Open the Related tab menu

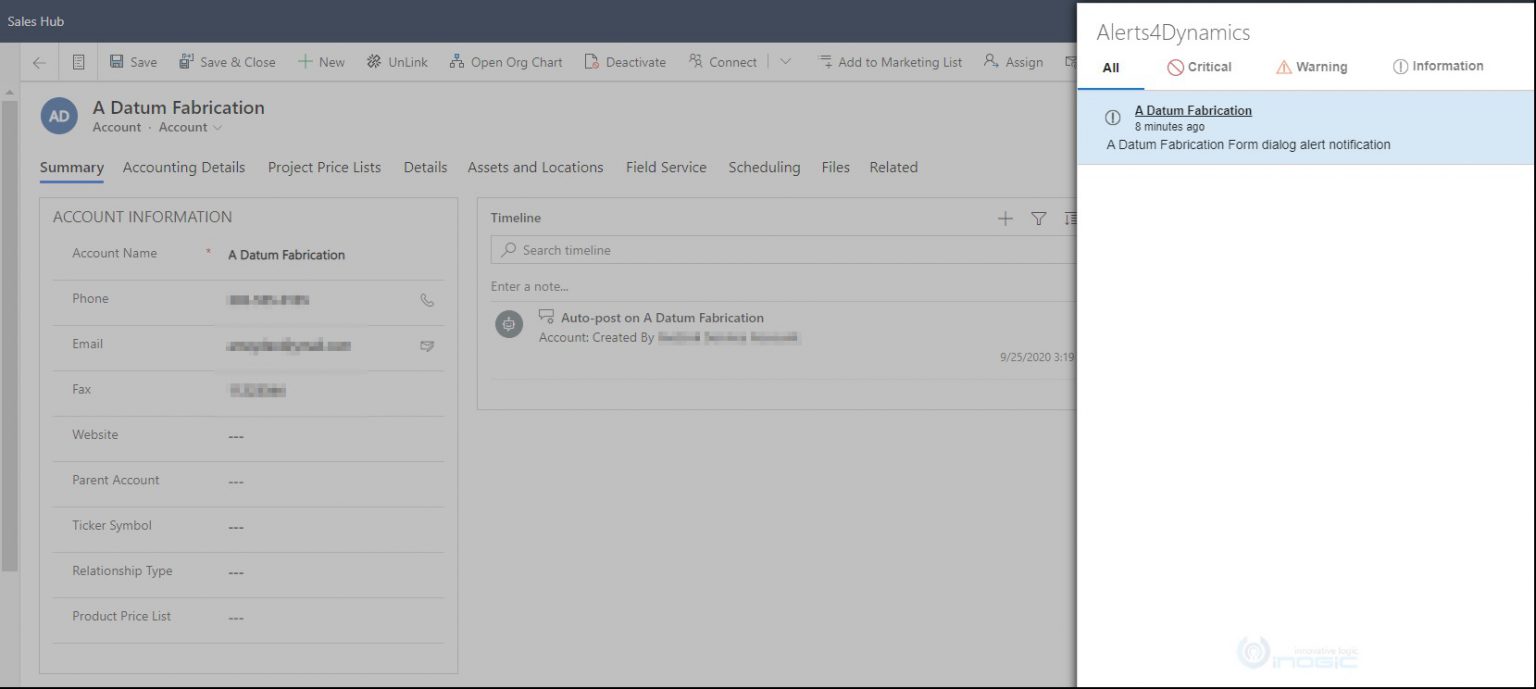pos(893,168)
